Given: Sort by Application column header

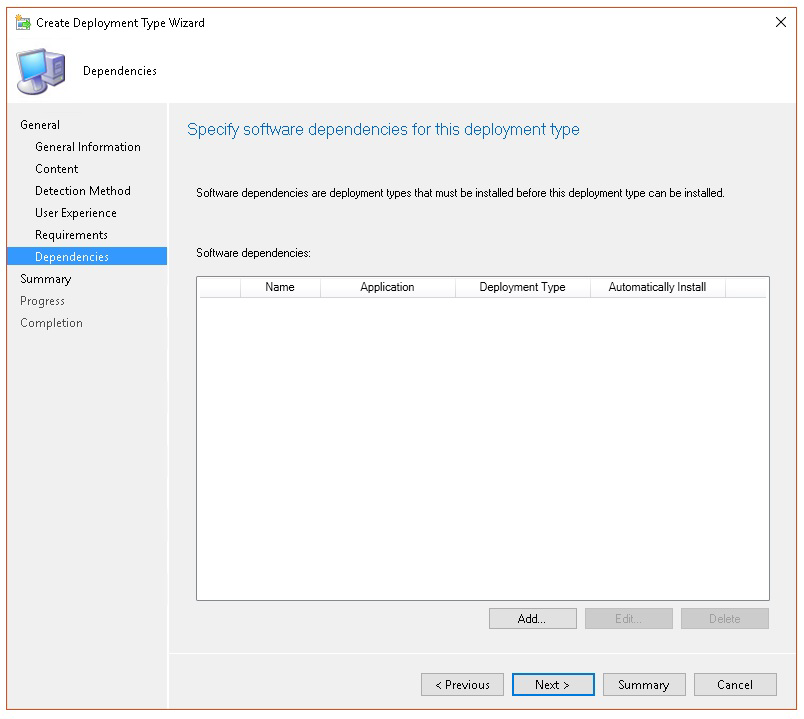Looking at the screenshot, I should (x=387, y=287).
